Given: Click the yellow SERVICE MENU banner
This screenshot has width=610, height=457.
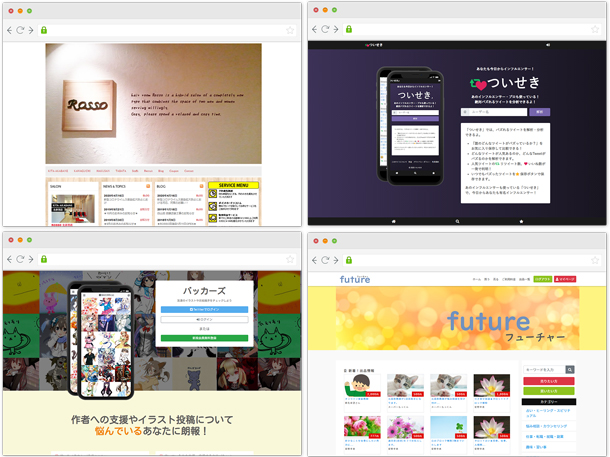Looking at the screenshot, I should [x=233, y=185].
